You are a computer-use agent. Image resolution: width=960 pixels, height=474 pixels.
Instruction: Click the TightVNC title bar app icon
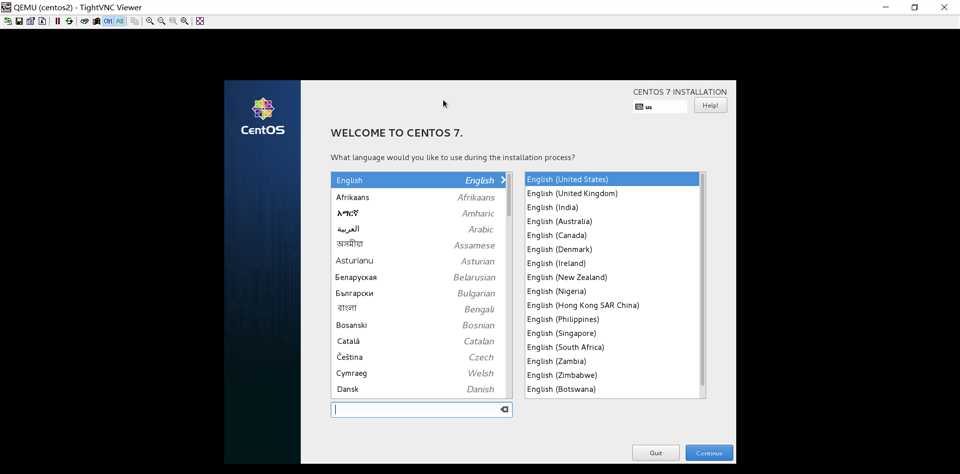click(x=6, y=7)
